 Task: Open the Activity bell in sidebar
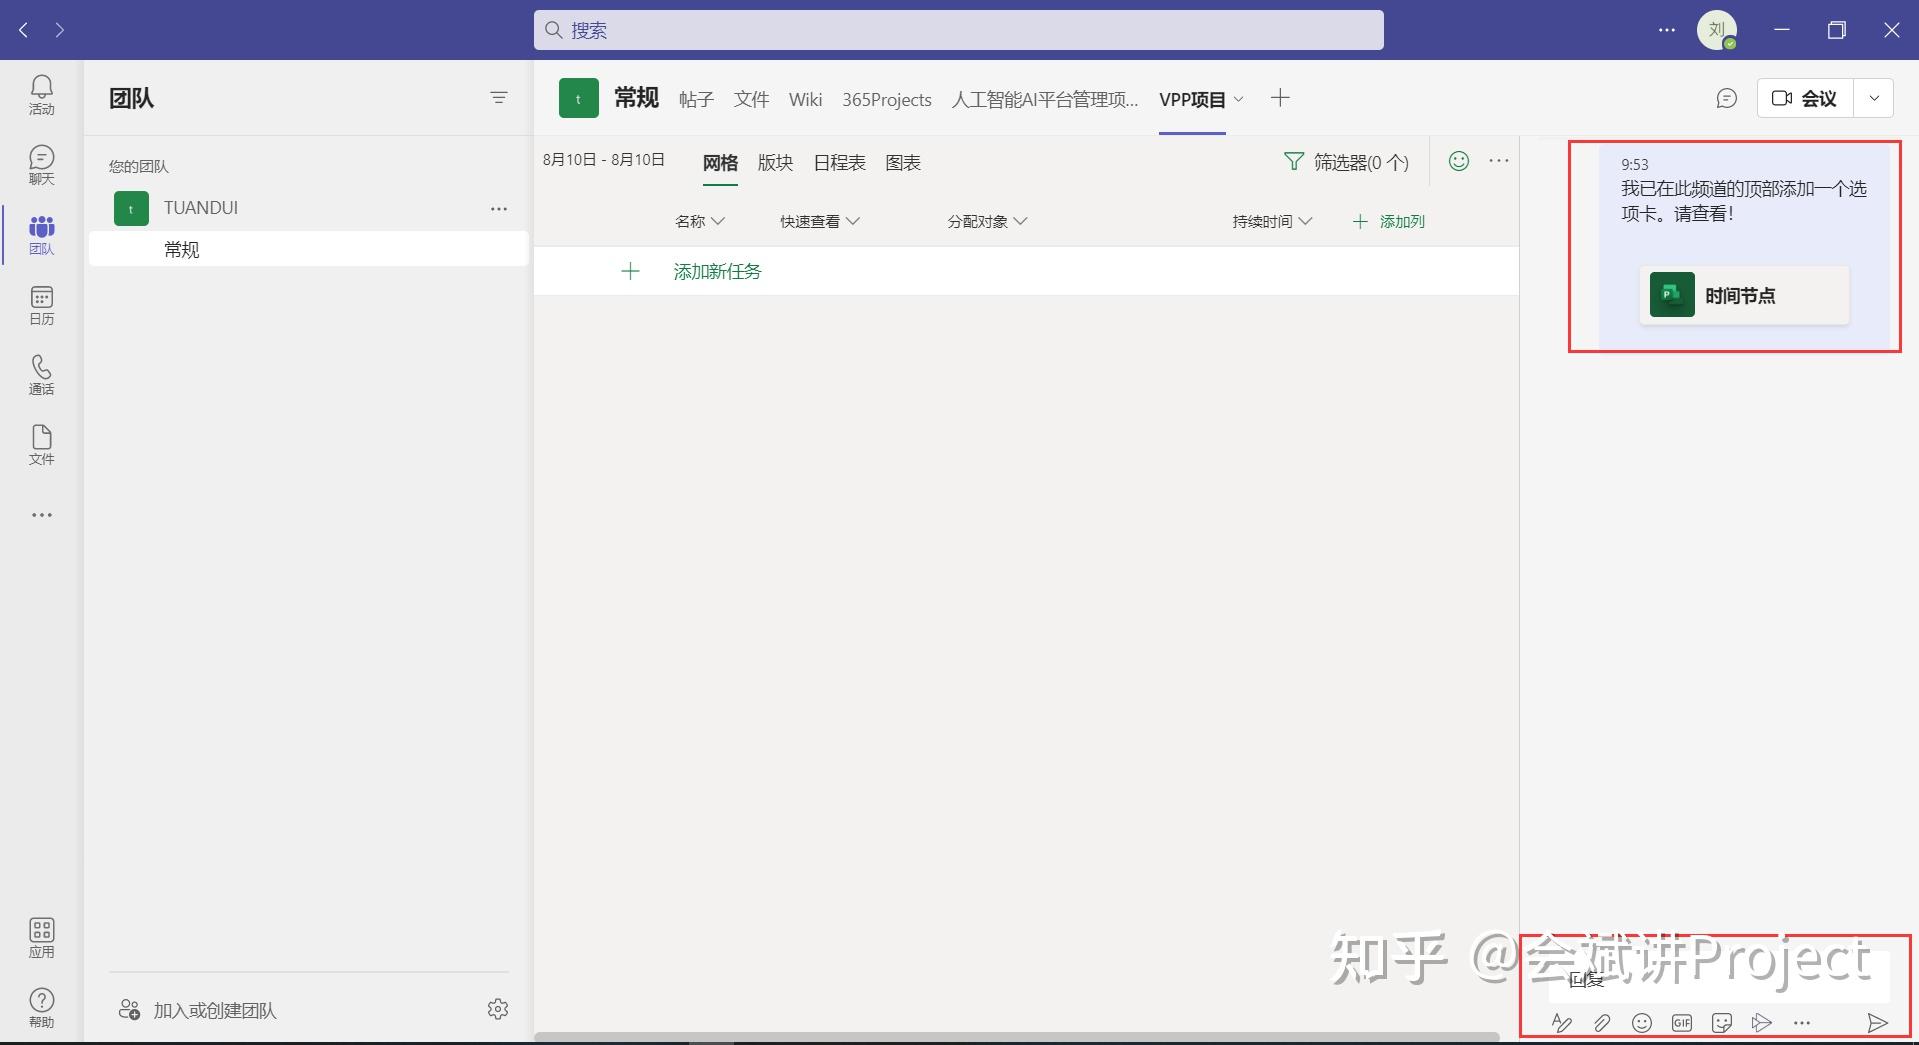(41, 95)
